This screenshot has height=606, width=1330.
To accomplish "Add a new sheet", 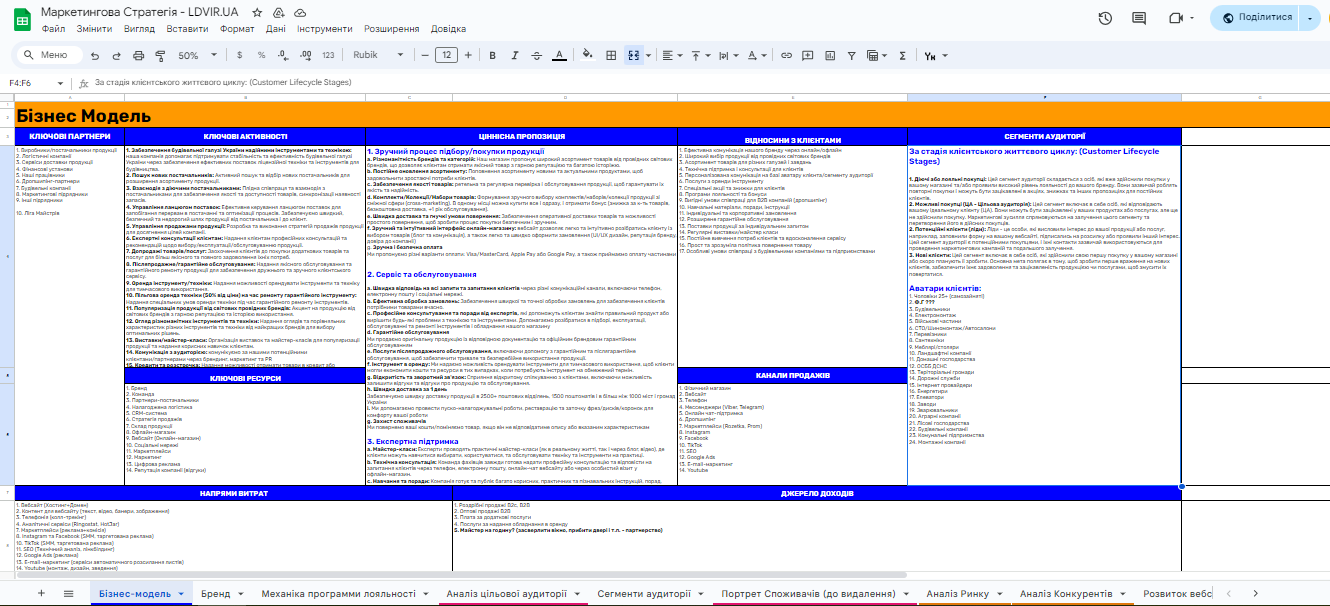I will [41, 593].
